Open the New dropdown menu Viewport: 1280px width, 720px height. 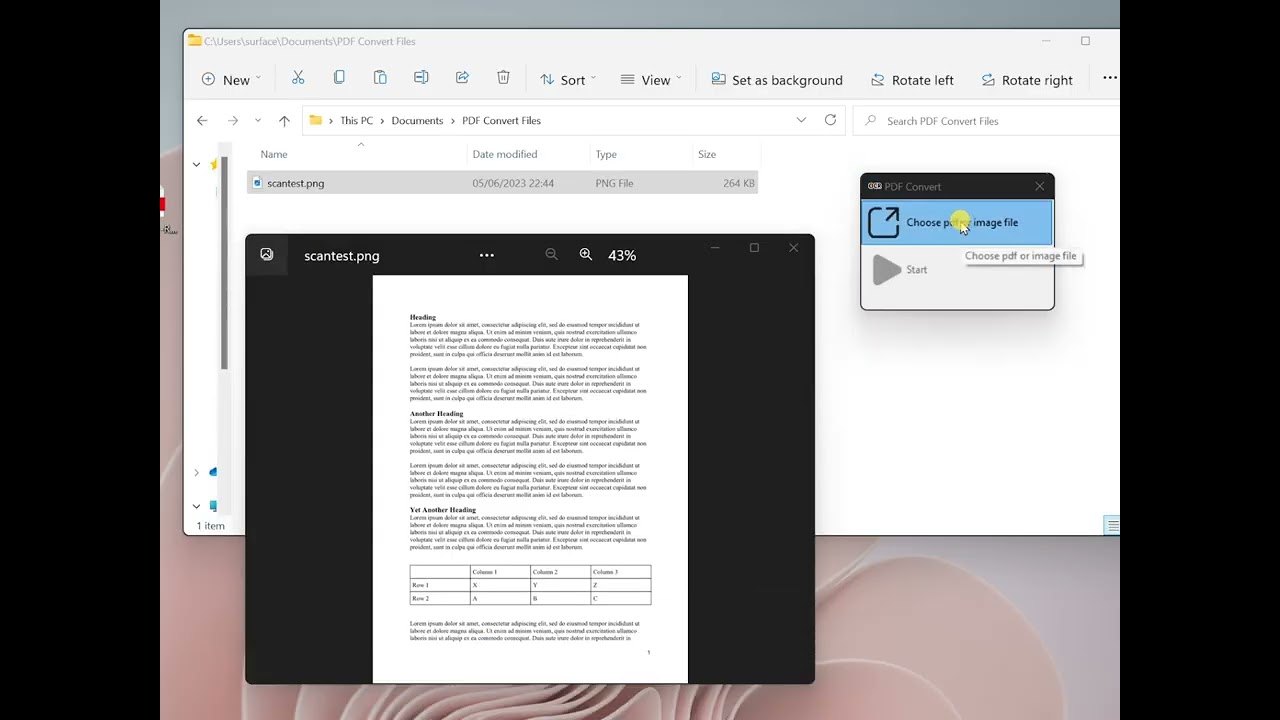click(231, 80)
